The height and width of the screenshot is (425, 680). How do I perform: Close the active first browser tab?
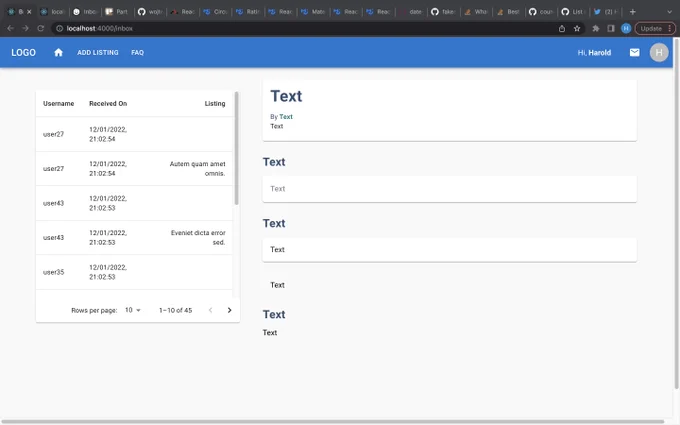tap(29, 12)
